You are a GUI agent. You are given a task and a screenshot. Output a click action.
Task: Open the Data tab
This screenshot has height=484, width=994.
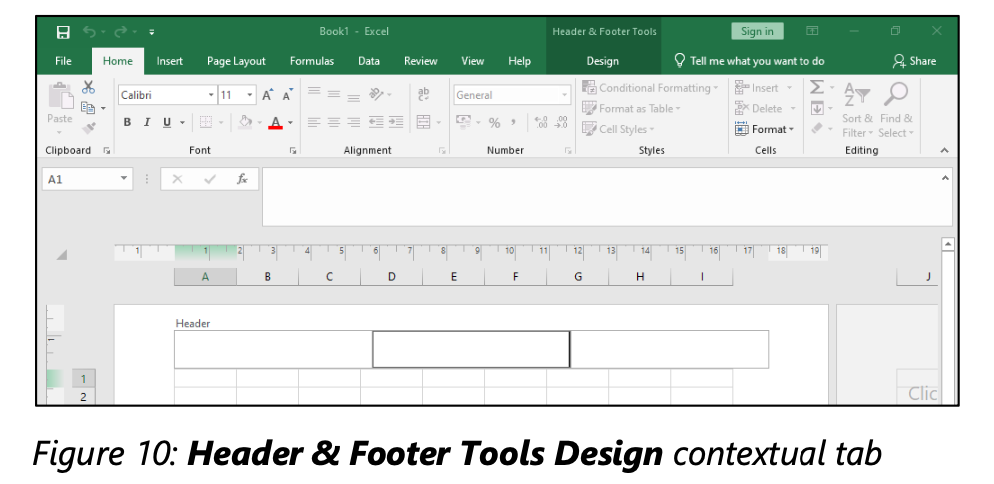[x=369, y=61]
